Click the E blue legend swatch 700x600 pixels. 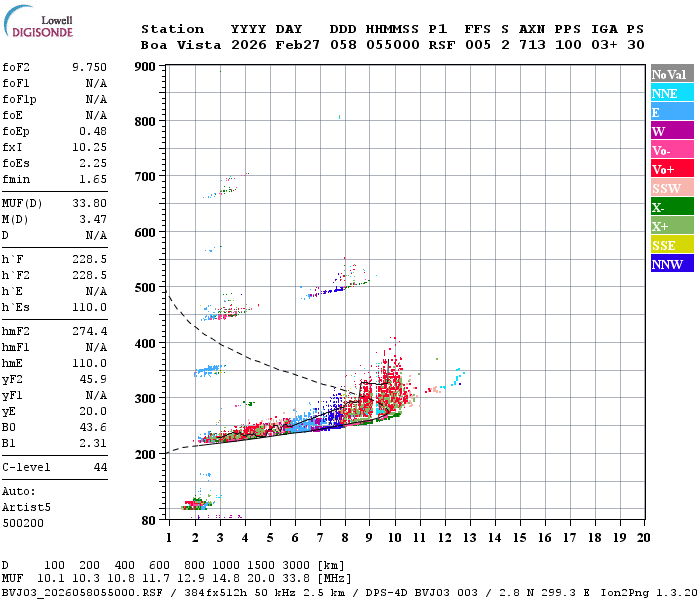pyautogui.click(x=672, y=112)
